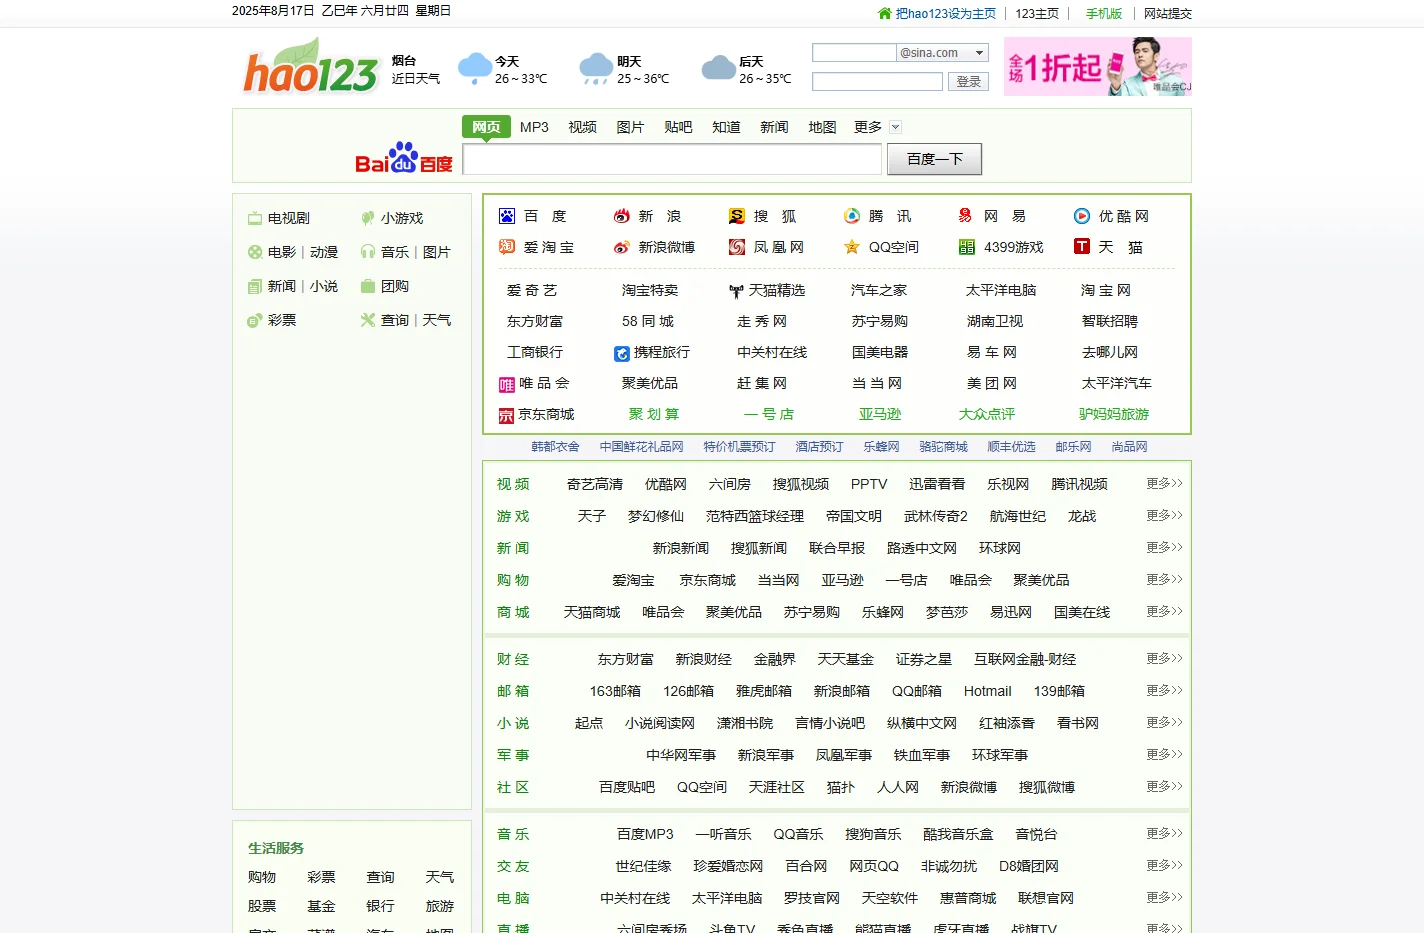Screen dimensions: 1424x933
Task: Click the pink Vipshop icon beside 唯品会
Action: (x=507, y=384)
